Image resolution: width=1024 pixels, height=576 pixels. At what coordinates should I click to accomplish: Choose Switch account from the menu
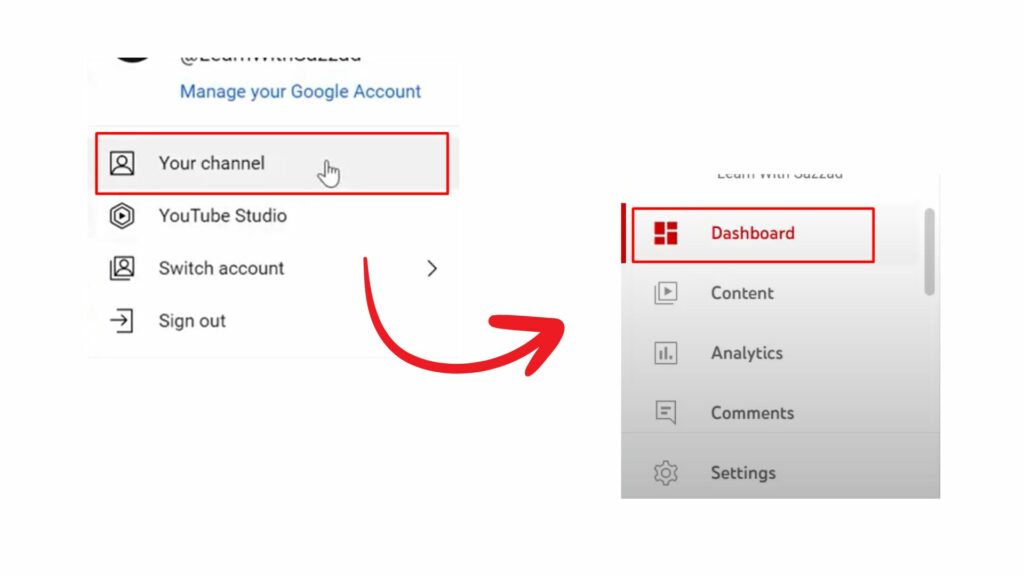pos(220,268)
